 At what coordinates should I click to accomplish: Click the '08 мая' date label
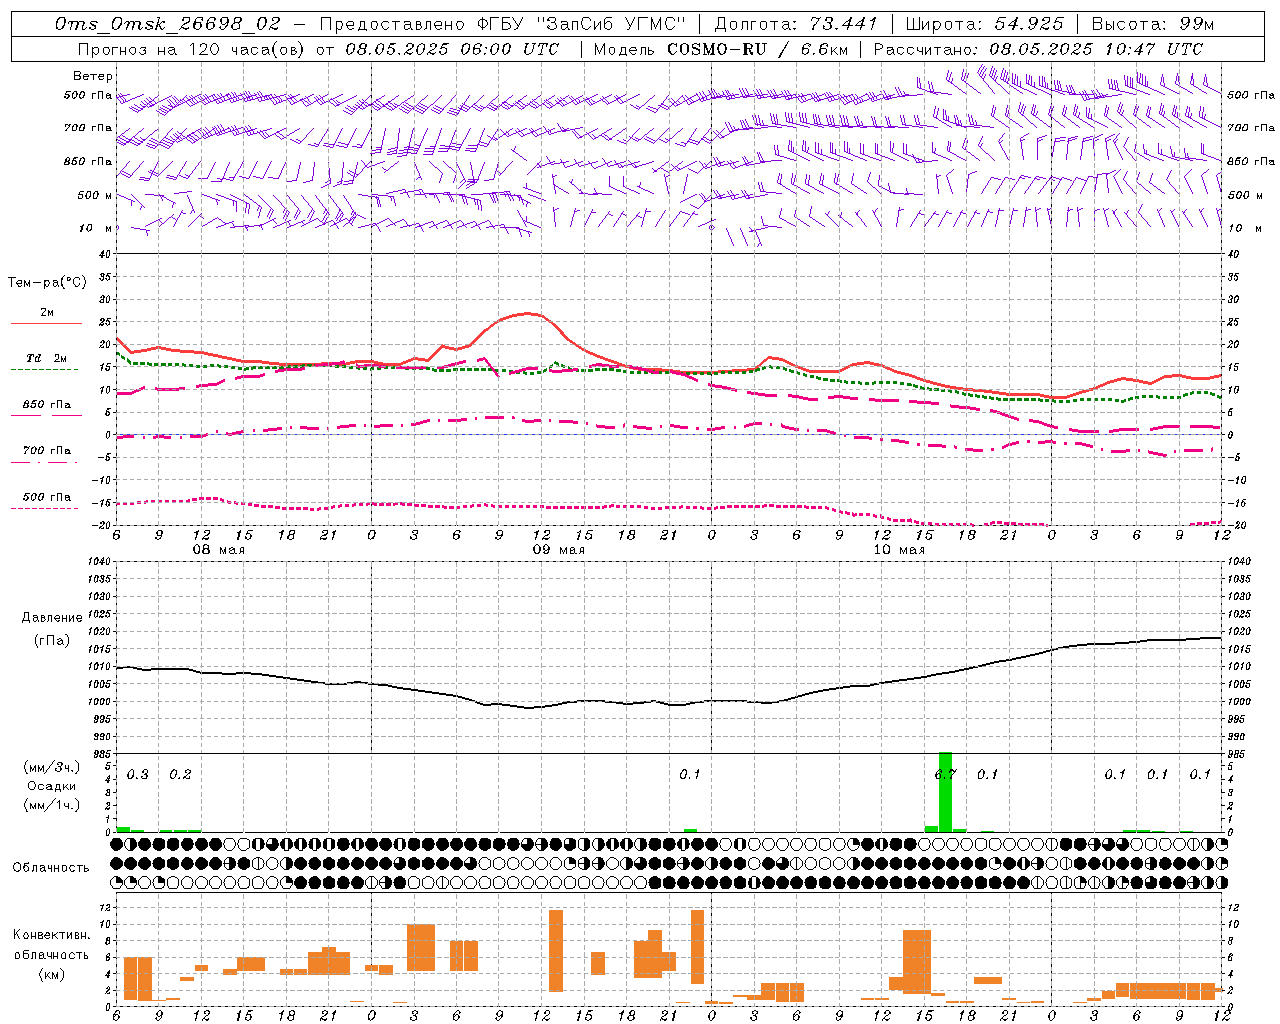point(218,550)
